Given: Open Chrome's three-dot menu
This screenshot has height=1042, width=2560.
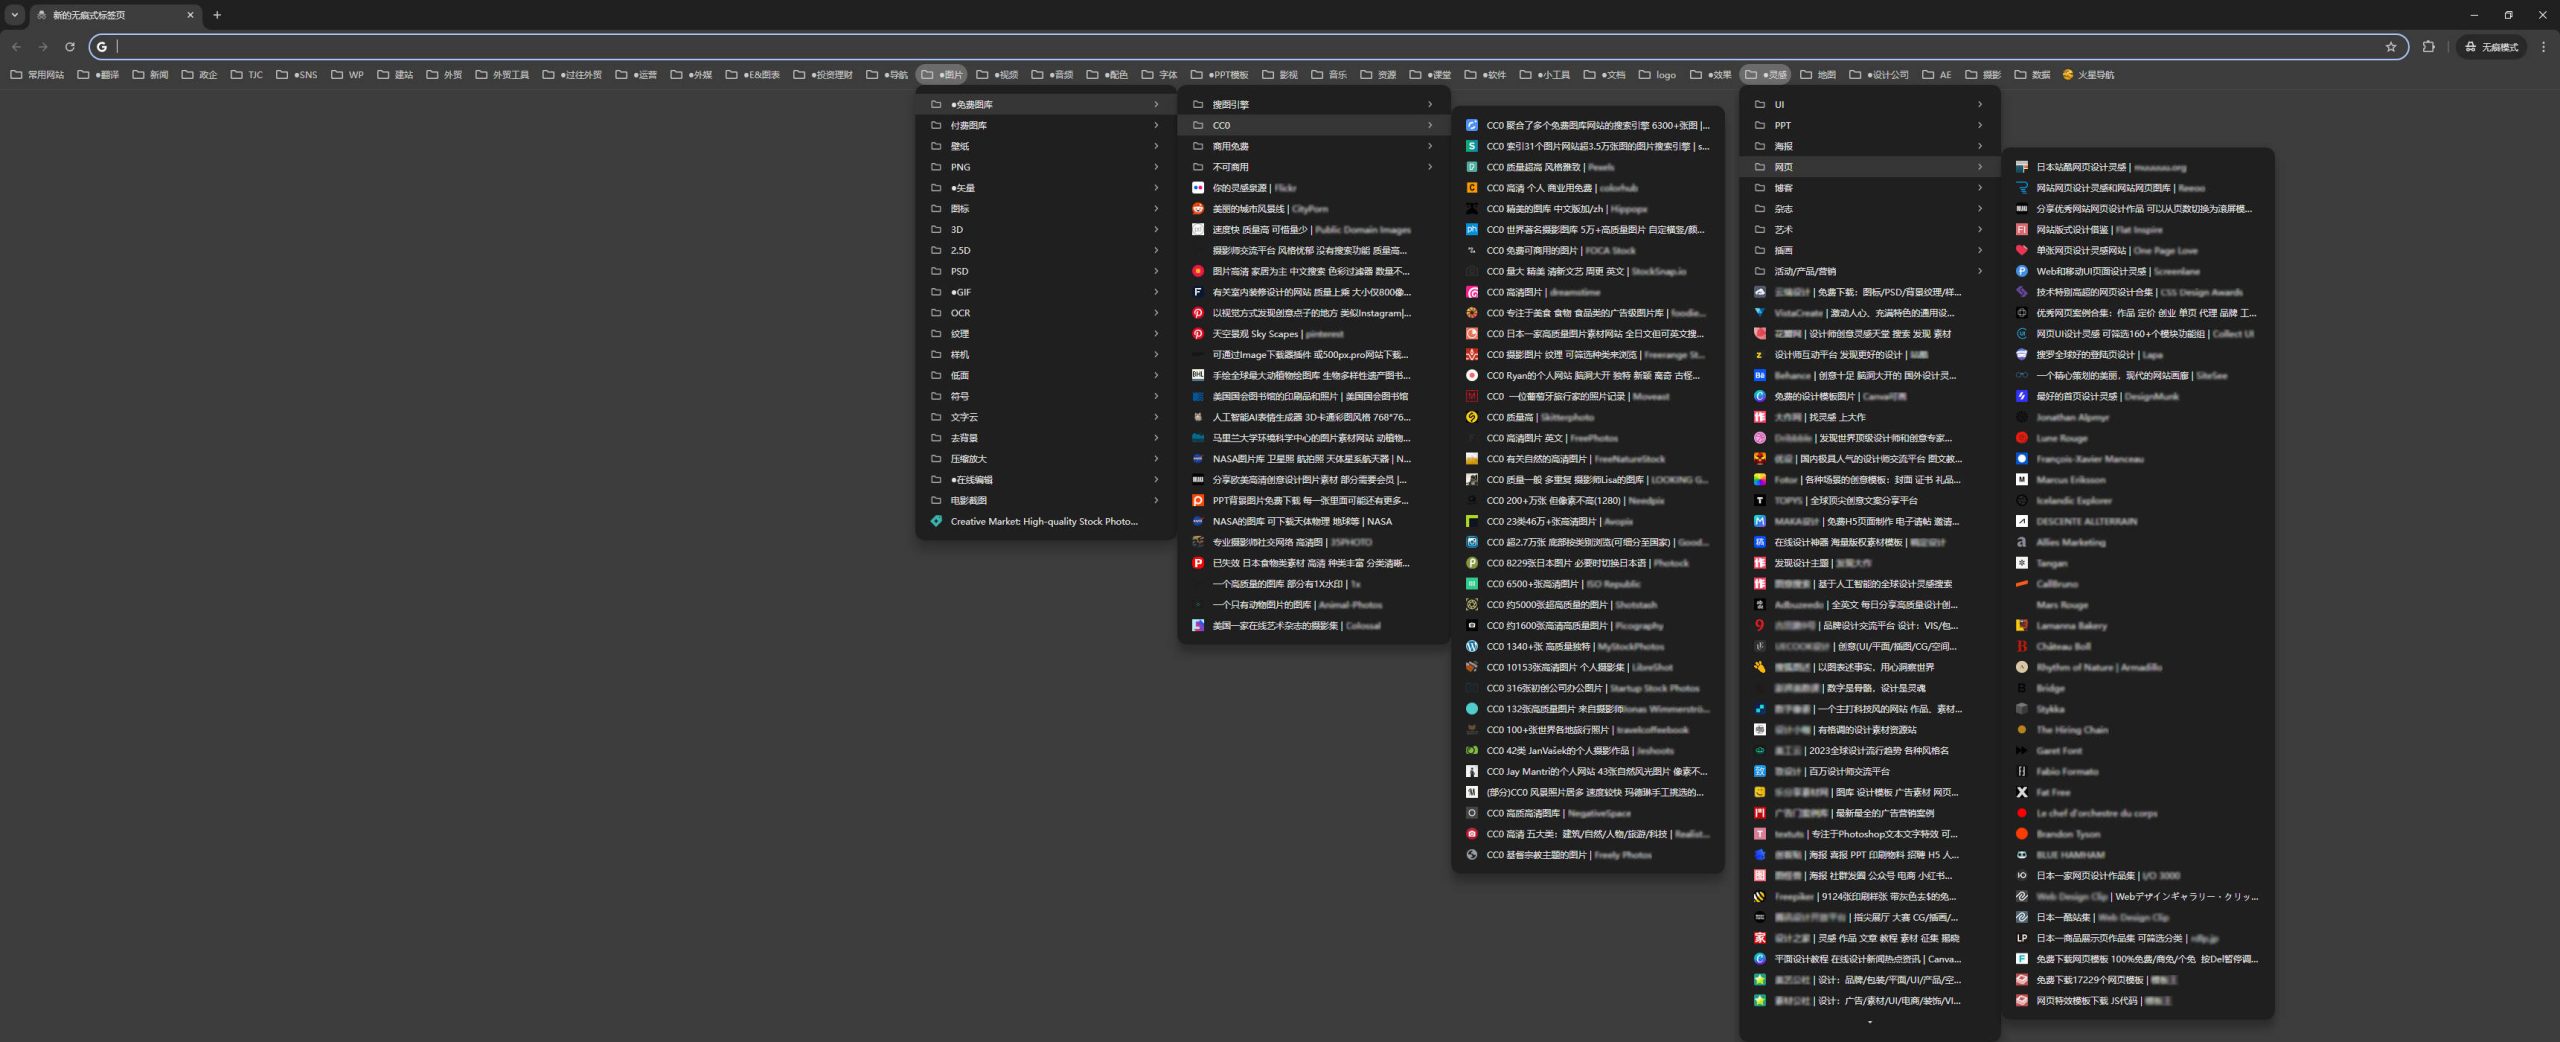Looking at the screenshot, I should (x=2543, y=46).
